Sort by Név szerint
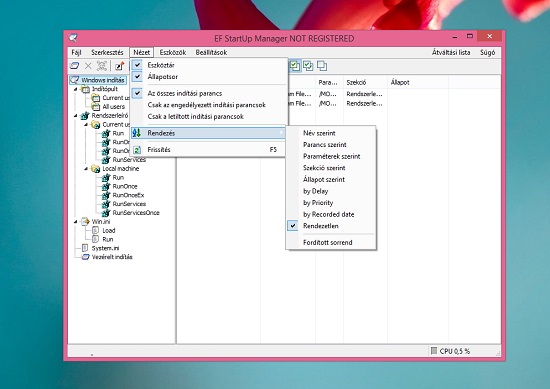 [331, 133]
